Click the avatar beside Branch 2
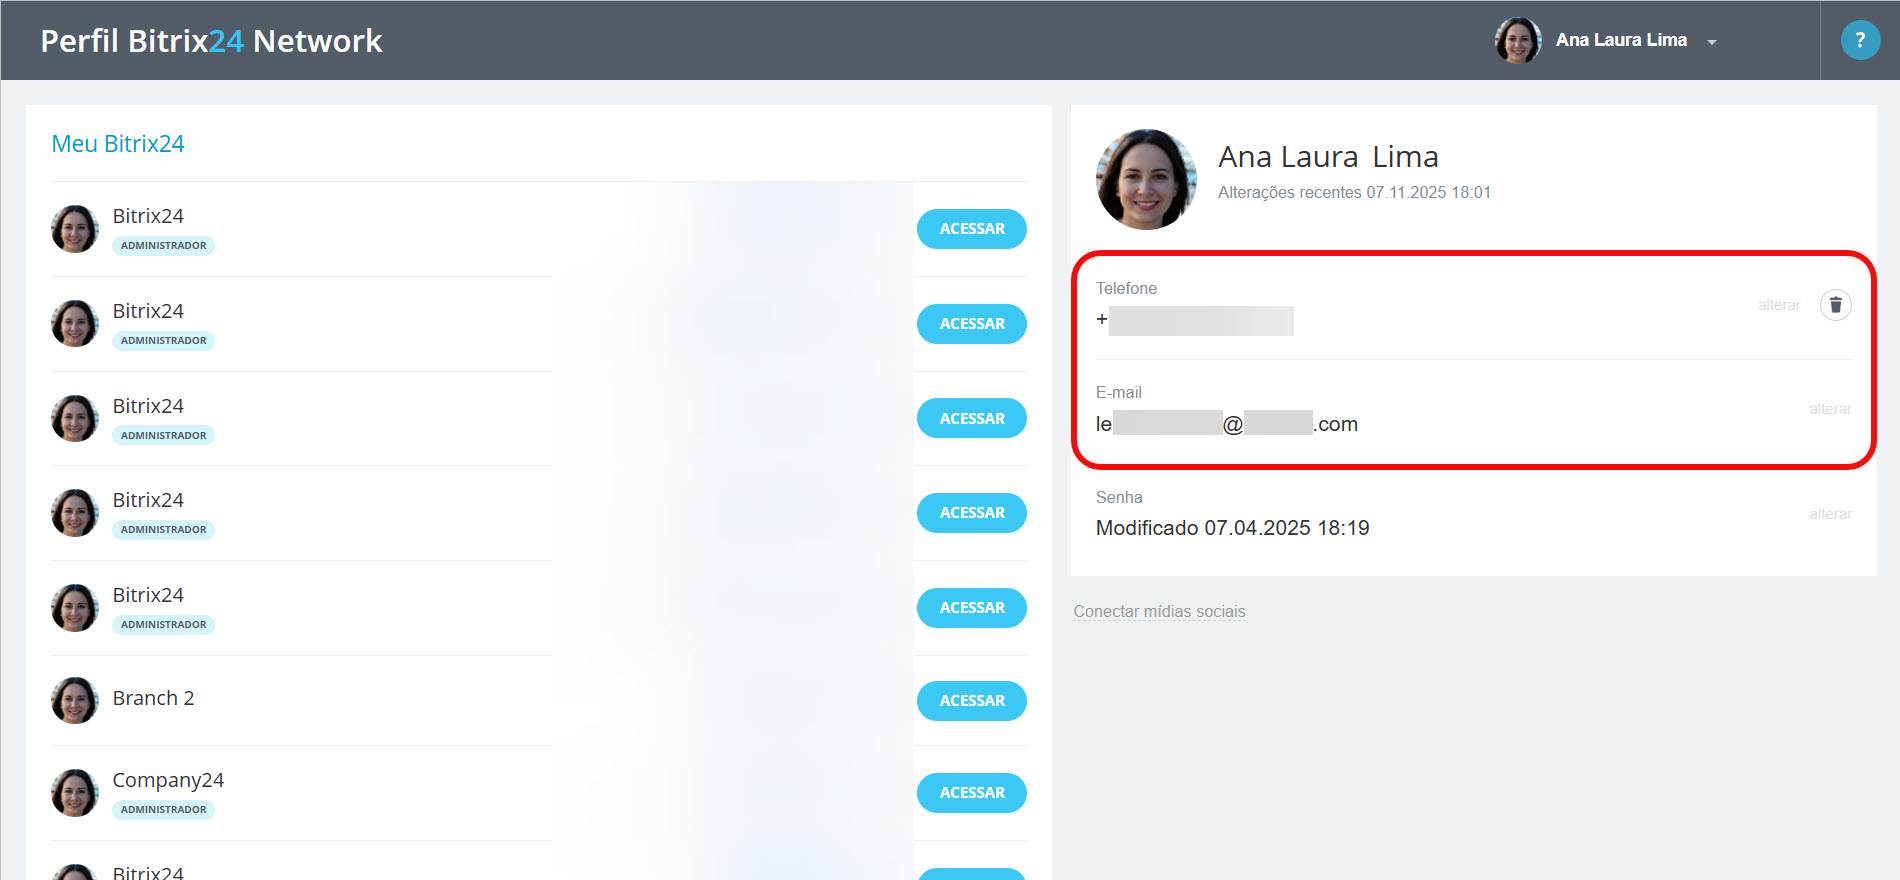The image size is (1900, 880). [x=75, y=700]
